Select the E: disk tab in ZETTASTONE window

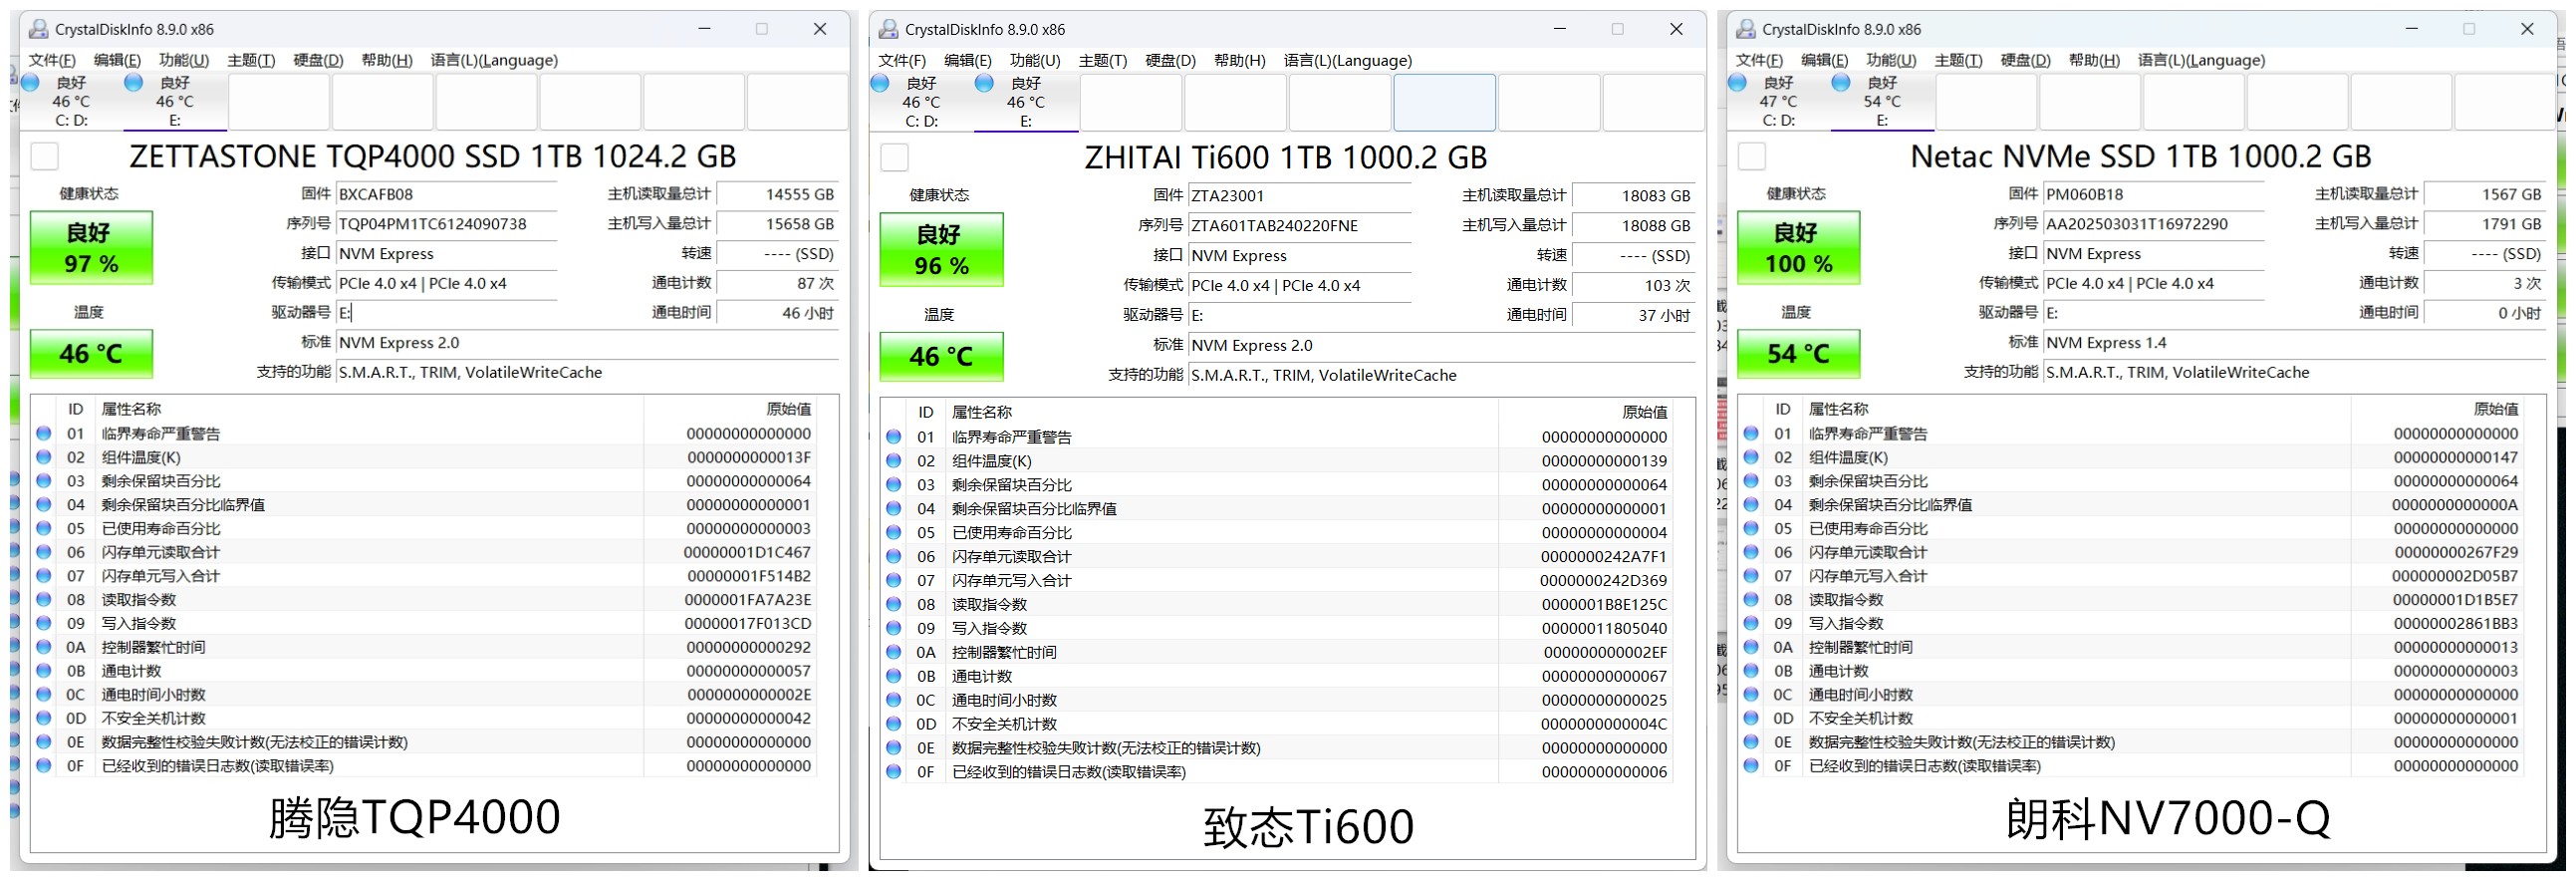click(x=175, y=101)
